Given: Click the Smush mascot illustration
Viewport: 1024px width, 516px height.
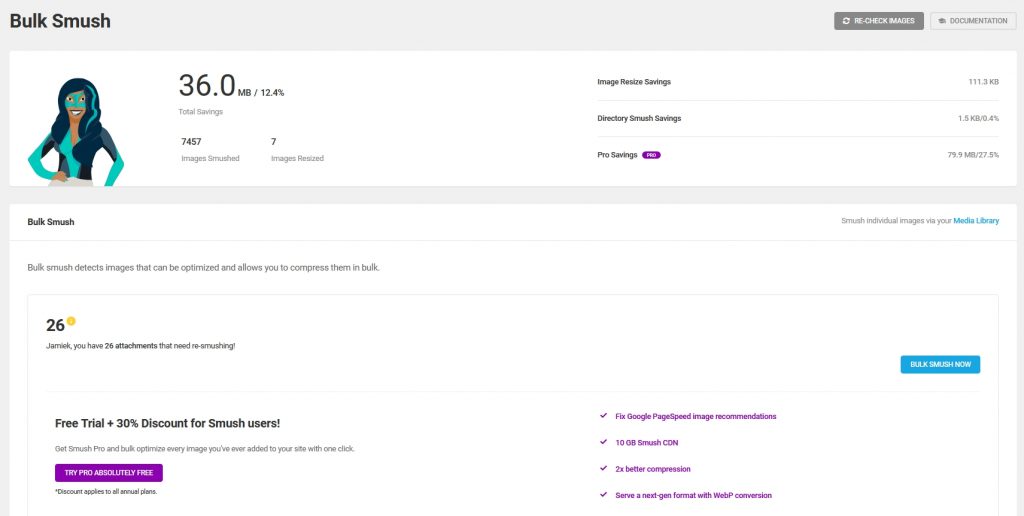Looking at the screenshot, I should (x=75, y=130).
